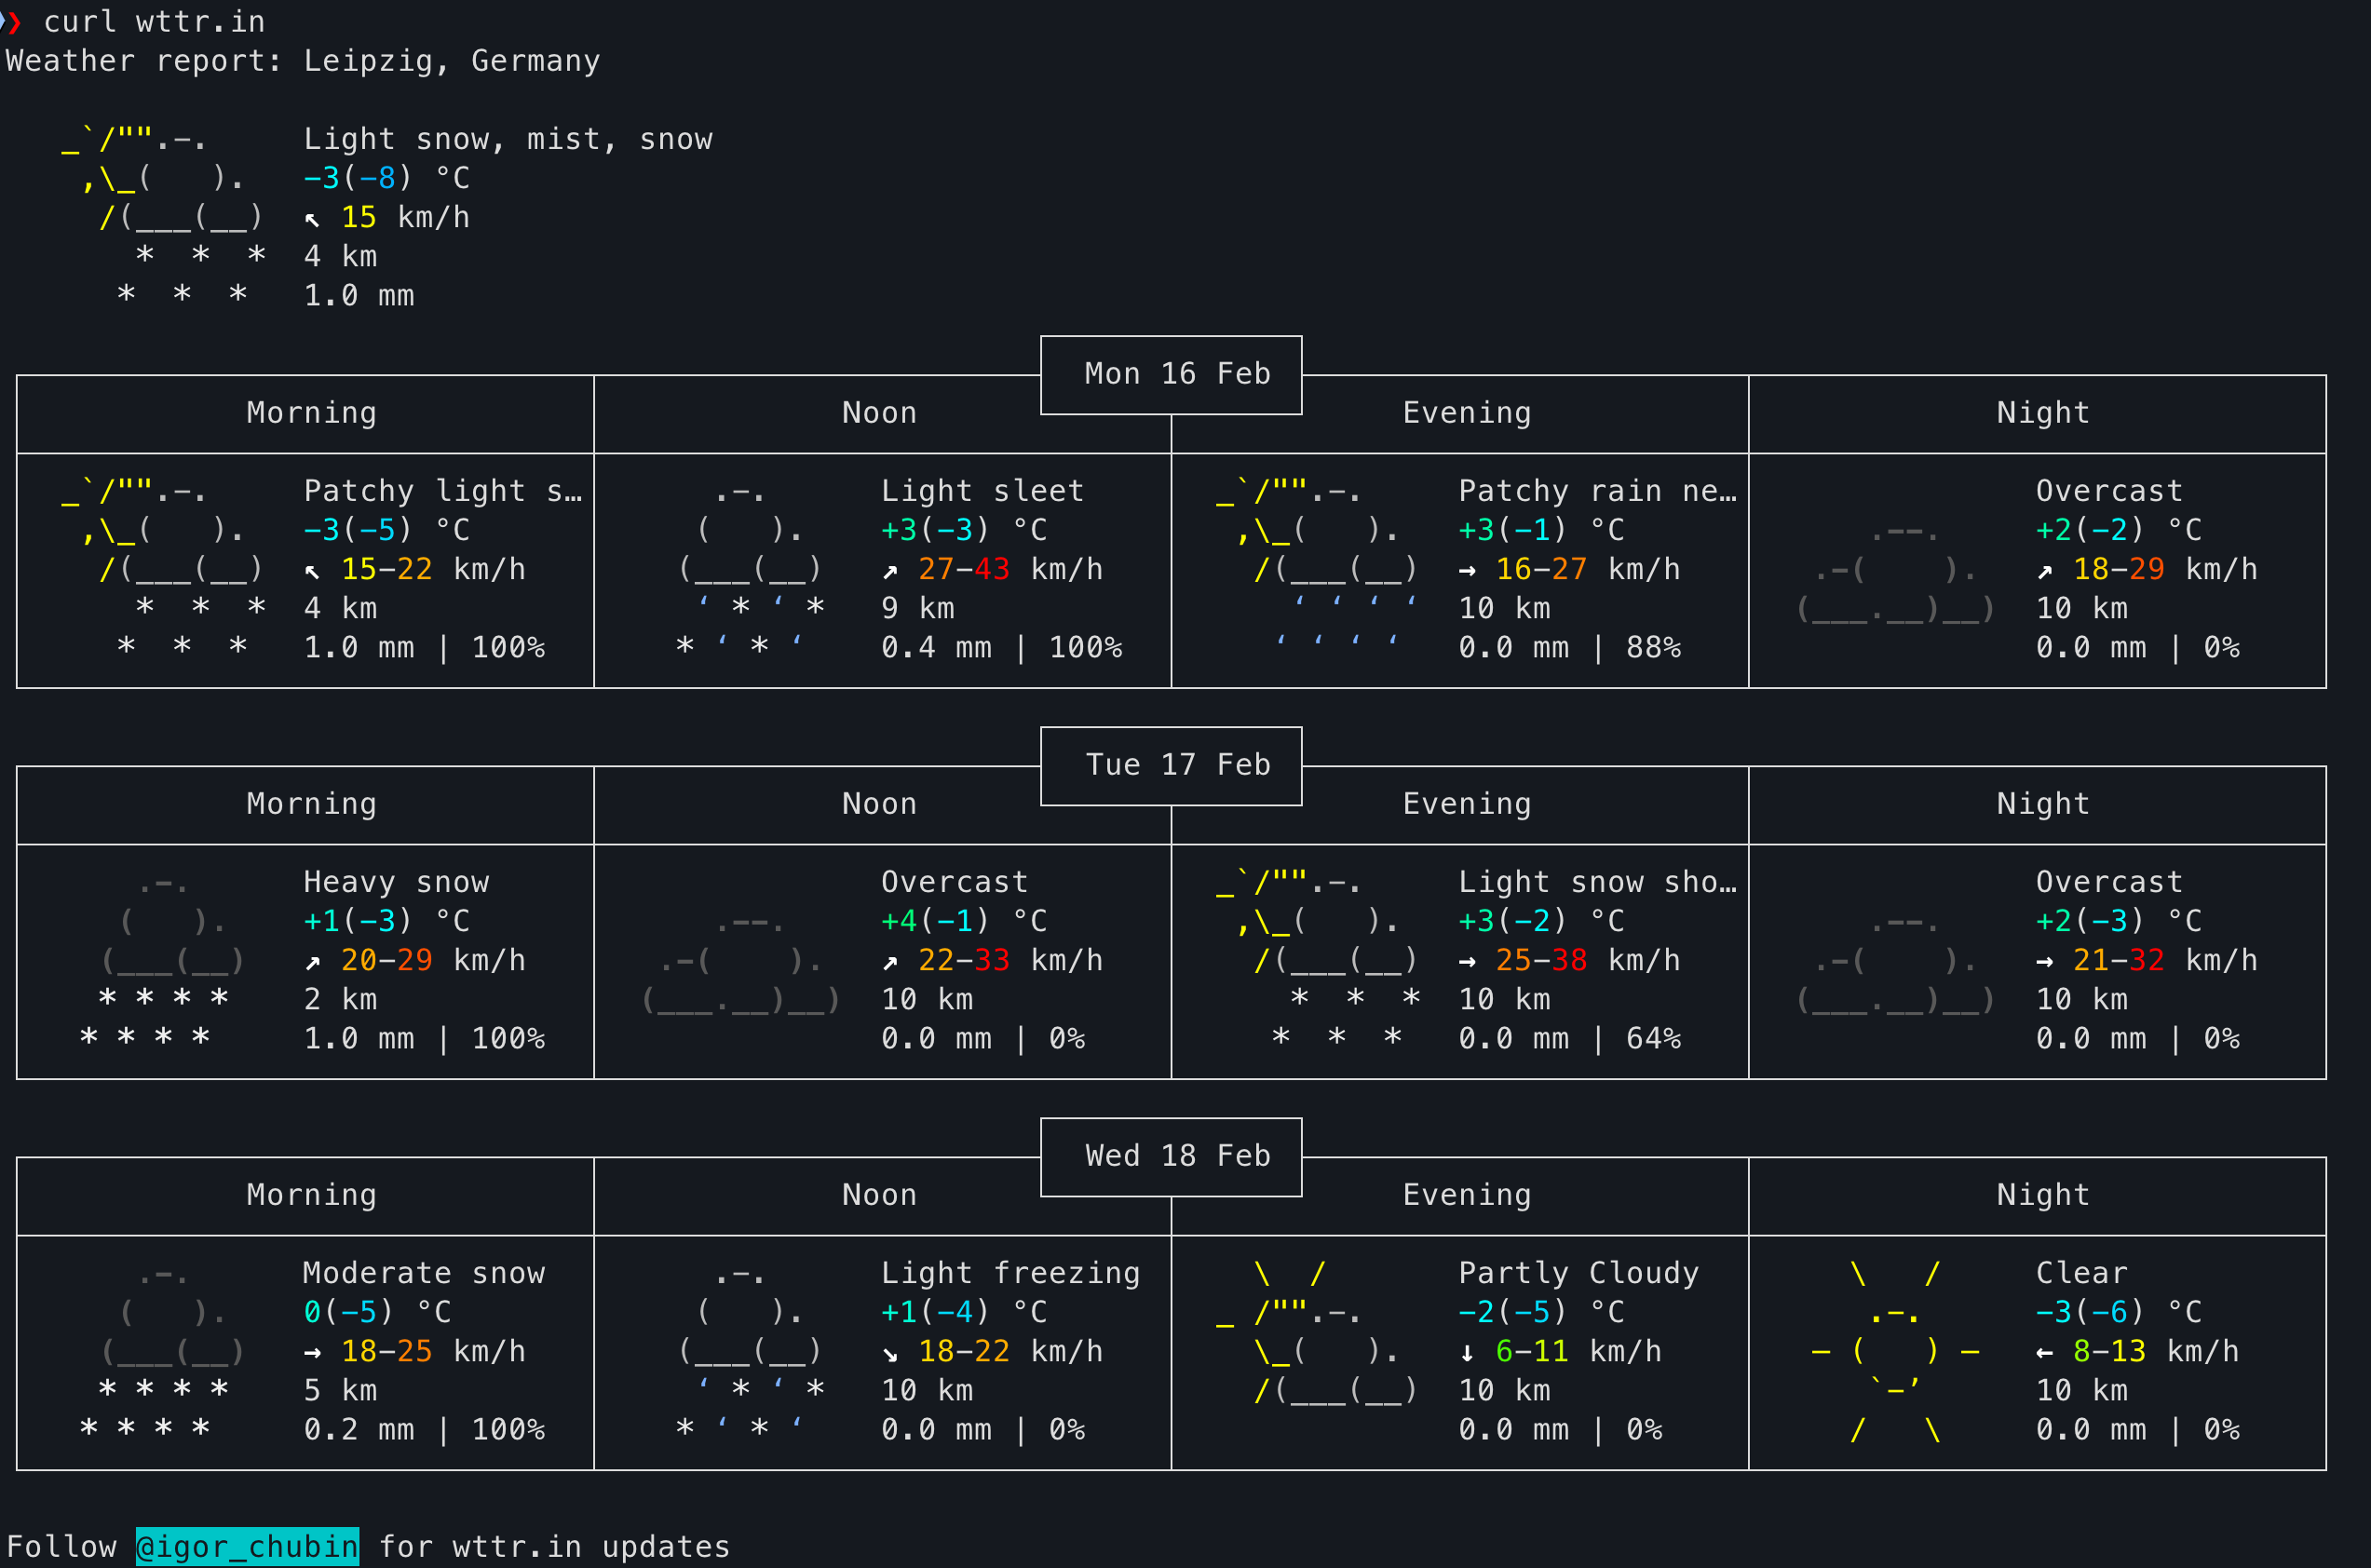
Task: Click the Heavy snow description on Tuesday
Action: [x=396, y=882]
